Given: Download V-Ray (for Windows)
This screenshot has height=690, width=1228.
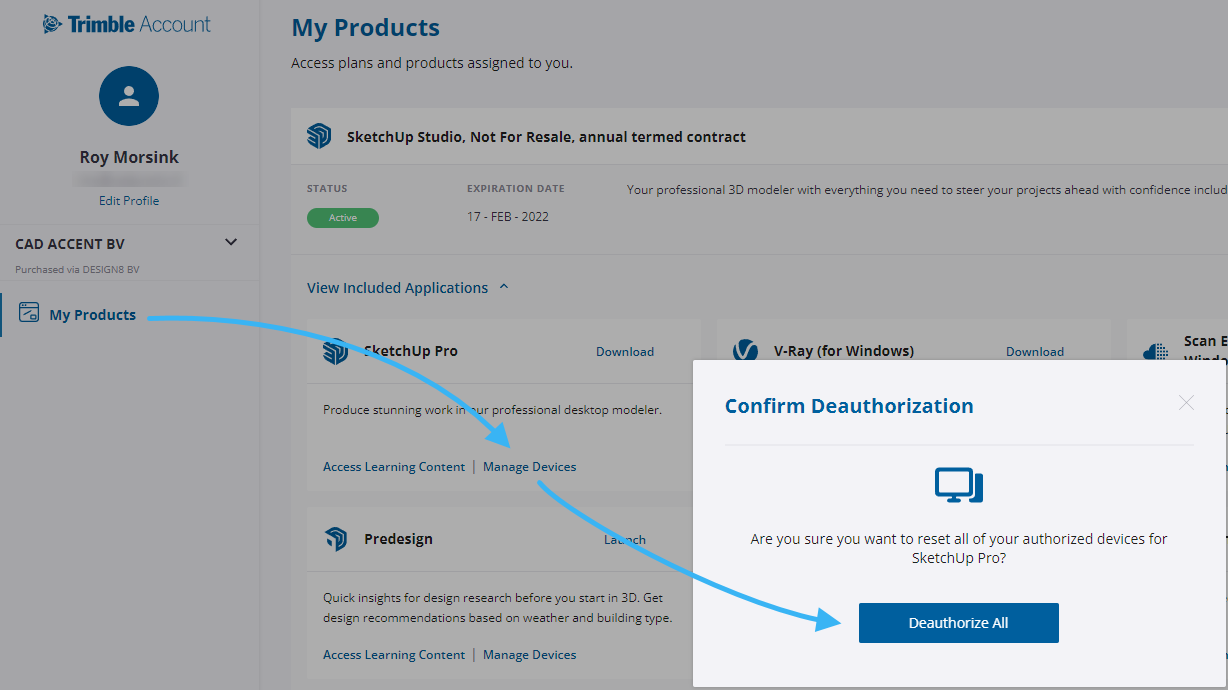Looking at the screenshot, I should (1035, 352).
